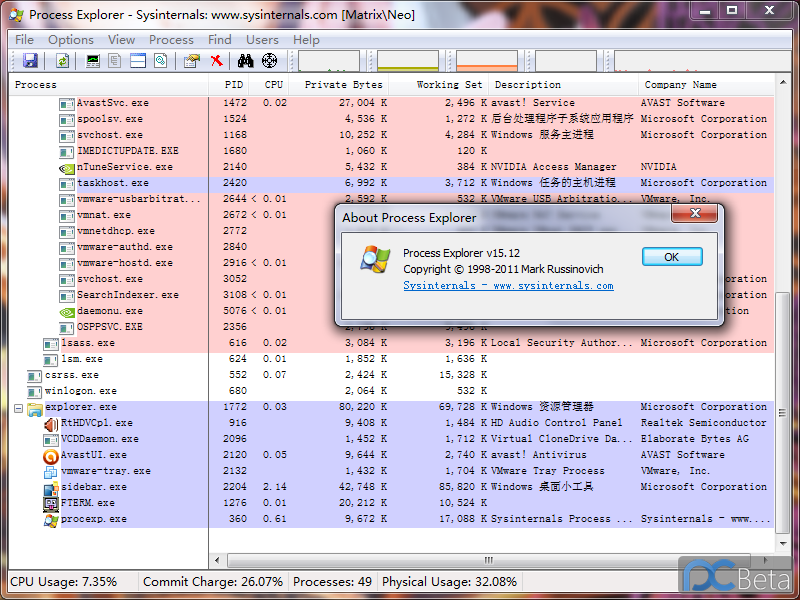Click the AvastUI.exe orange icon
Viewport: 800px width, 600px height.
tap(51, 456)
